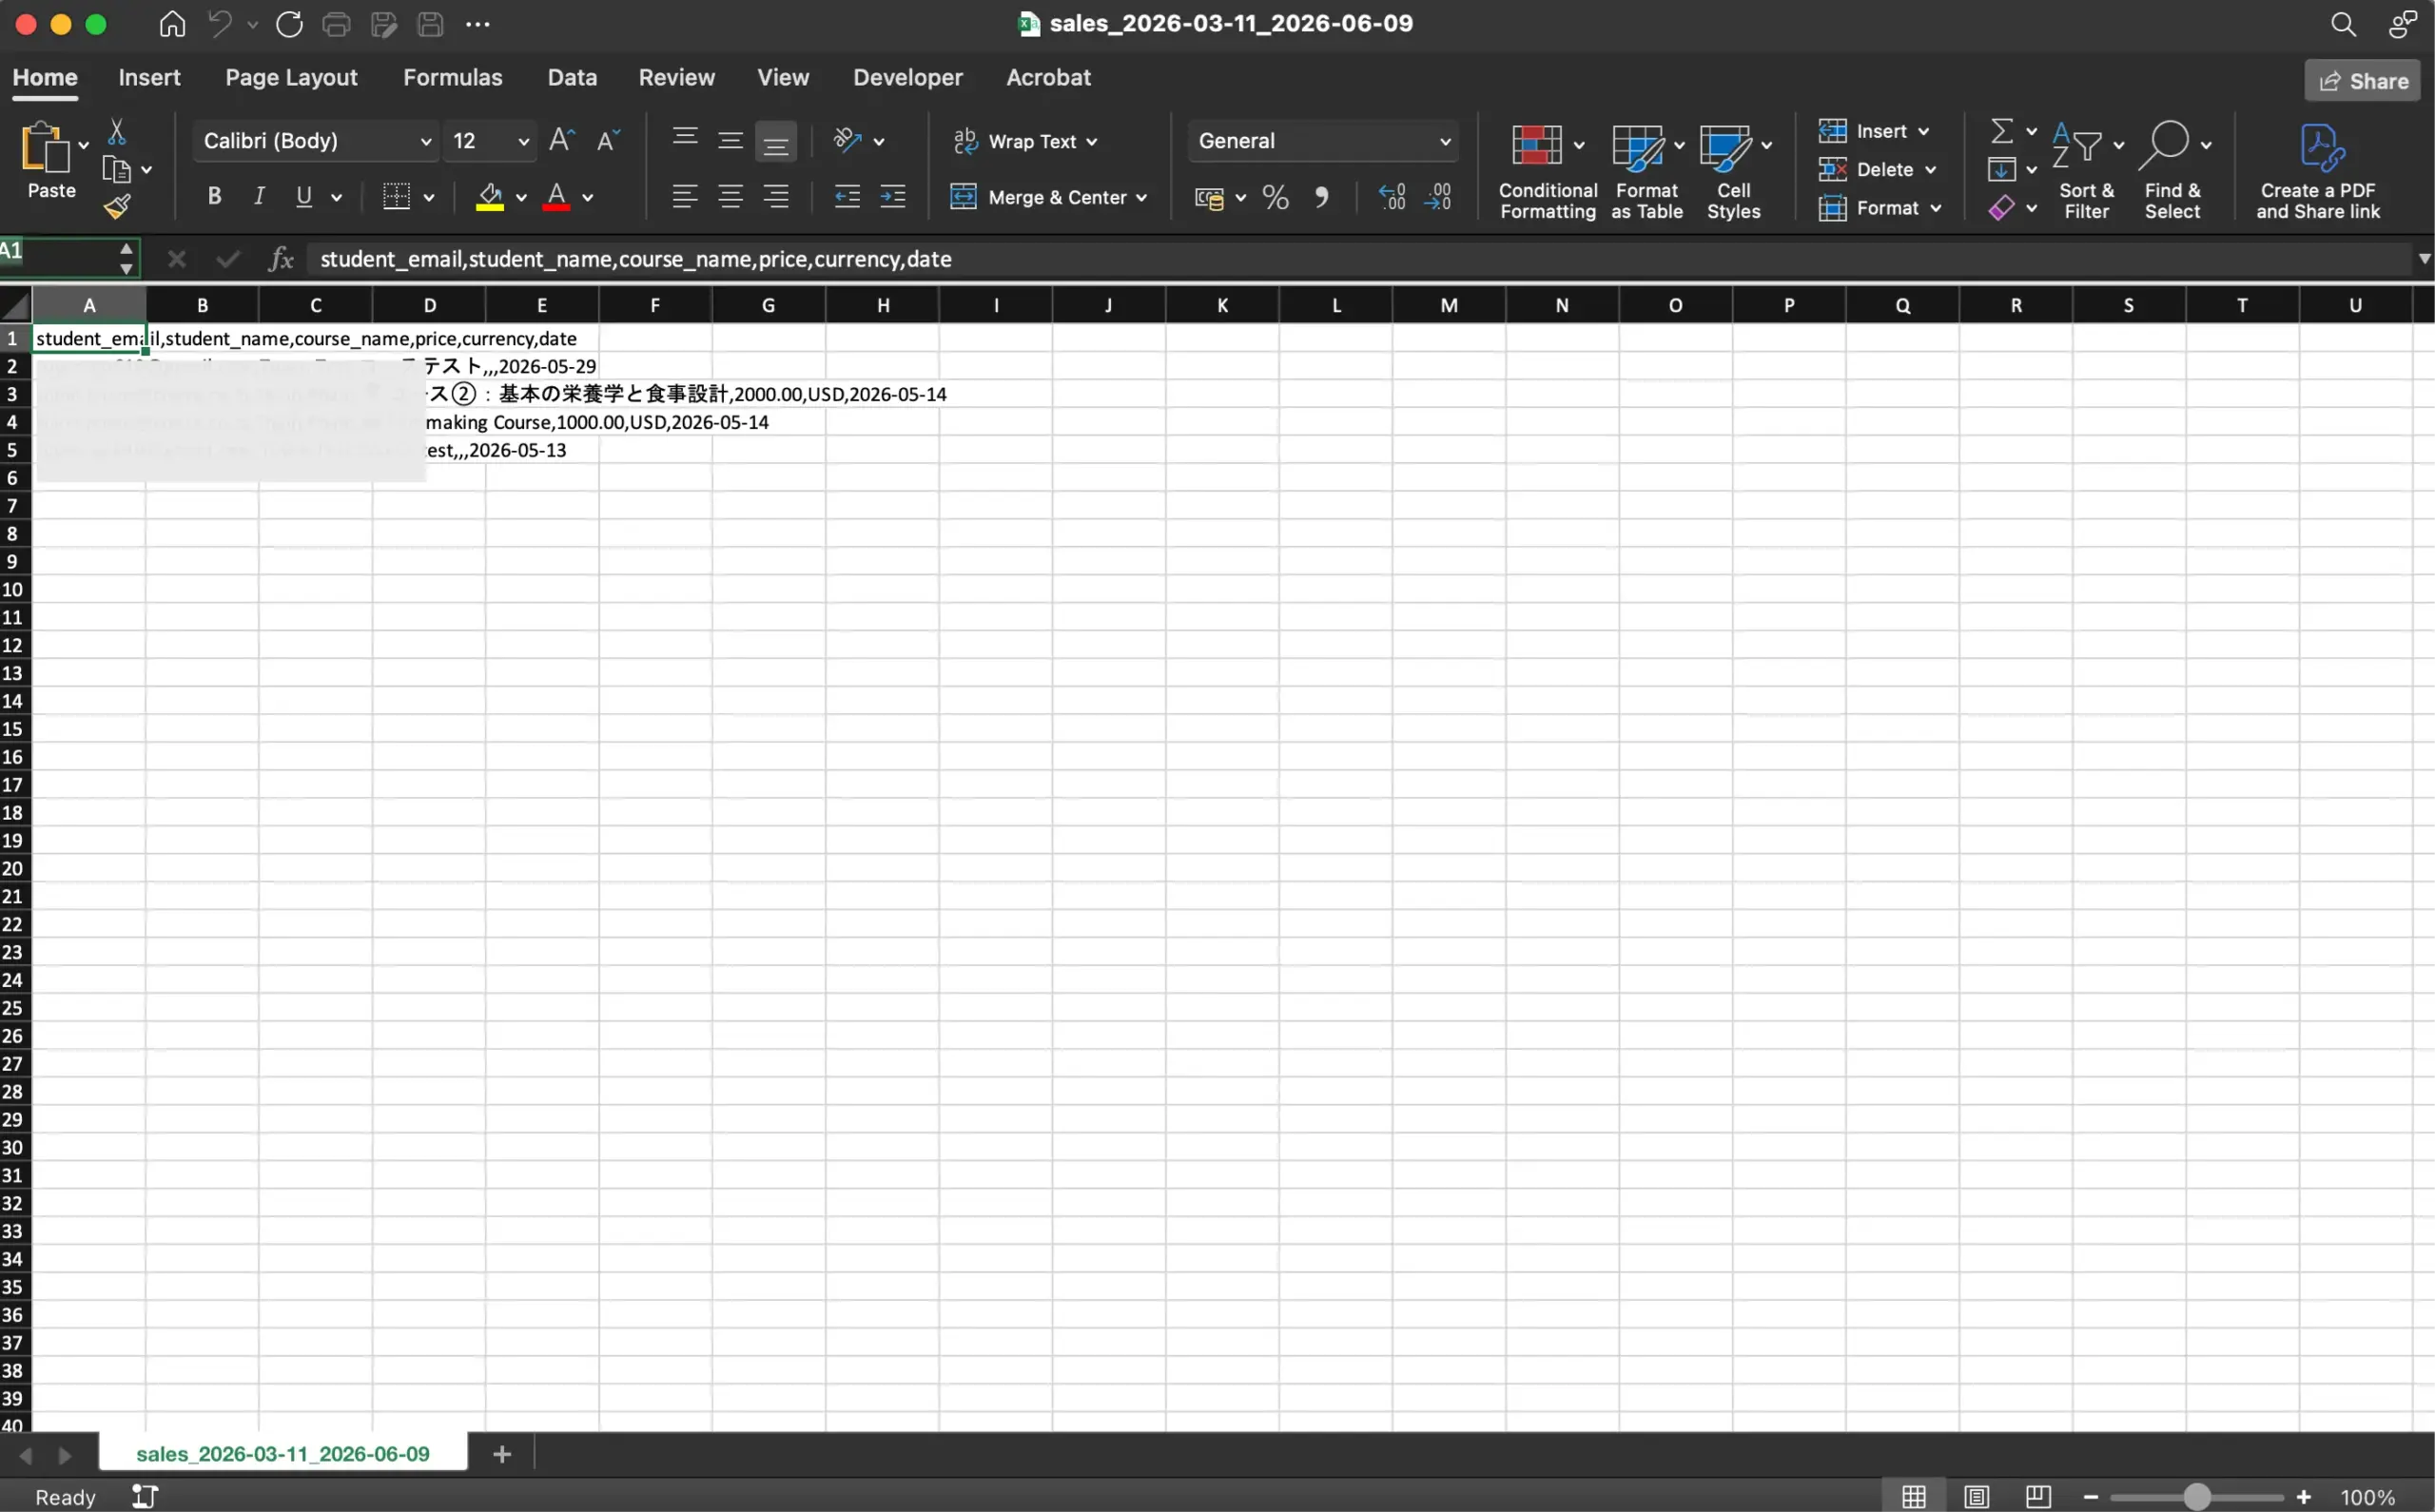Toggle bold formatting
Screen dimensions: 2435x1512
(213, 197)
